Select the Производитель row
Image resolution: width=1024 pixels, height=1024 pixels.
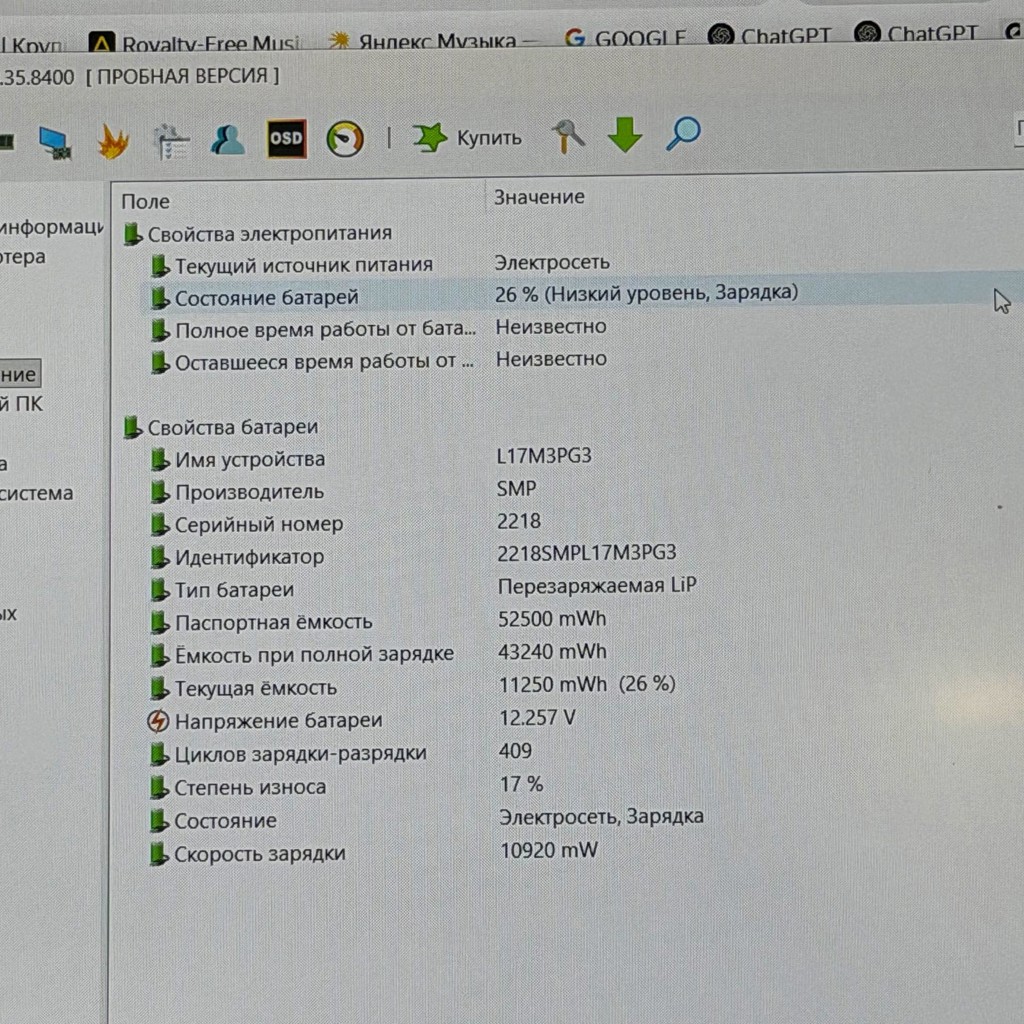pos(344,490)
